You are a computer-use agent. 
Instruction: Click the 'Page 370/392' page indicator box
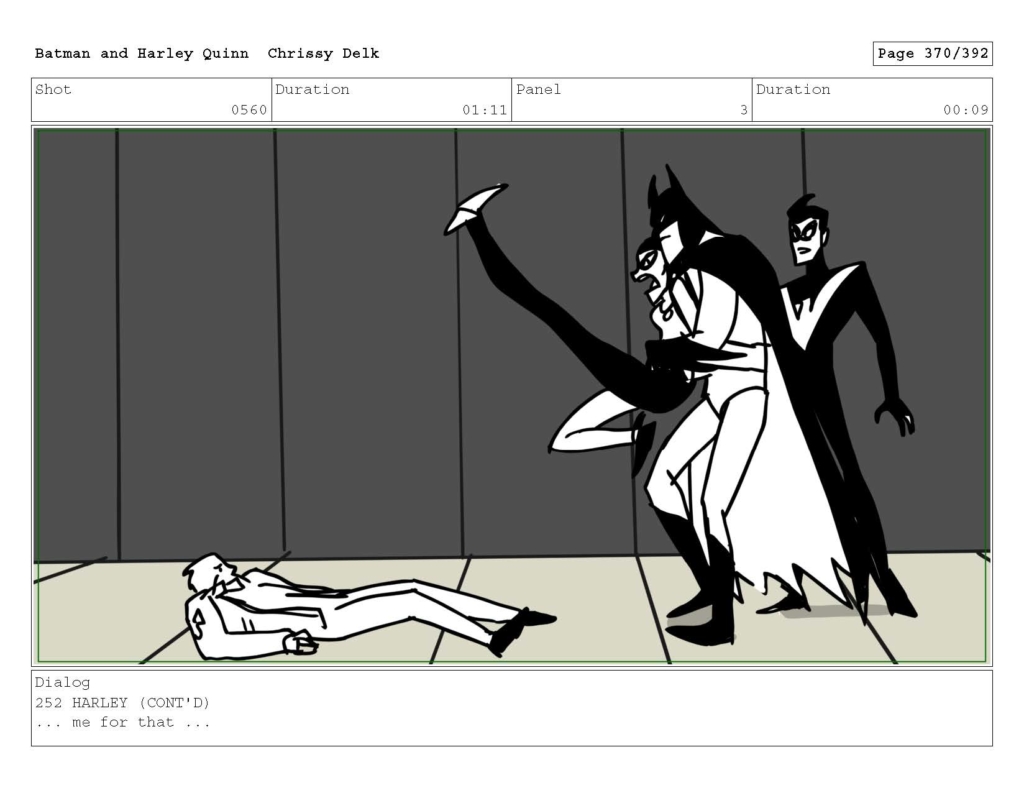[933, 54]
